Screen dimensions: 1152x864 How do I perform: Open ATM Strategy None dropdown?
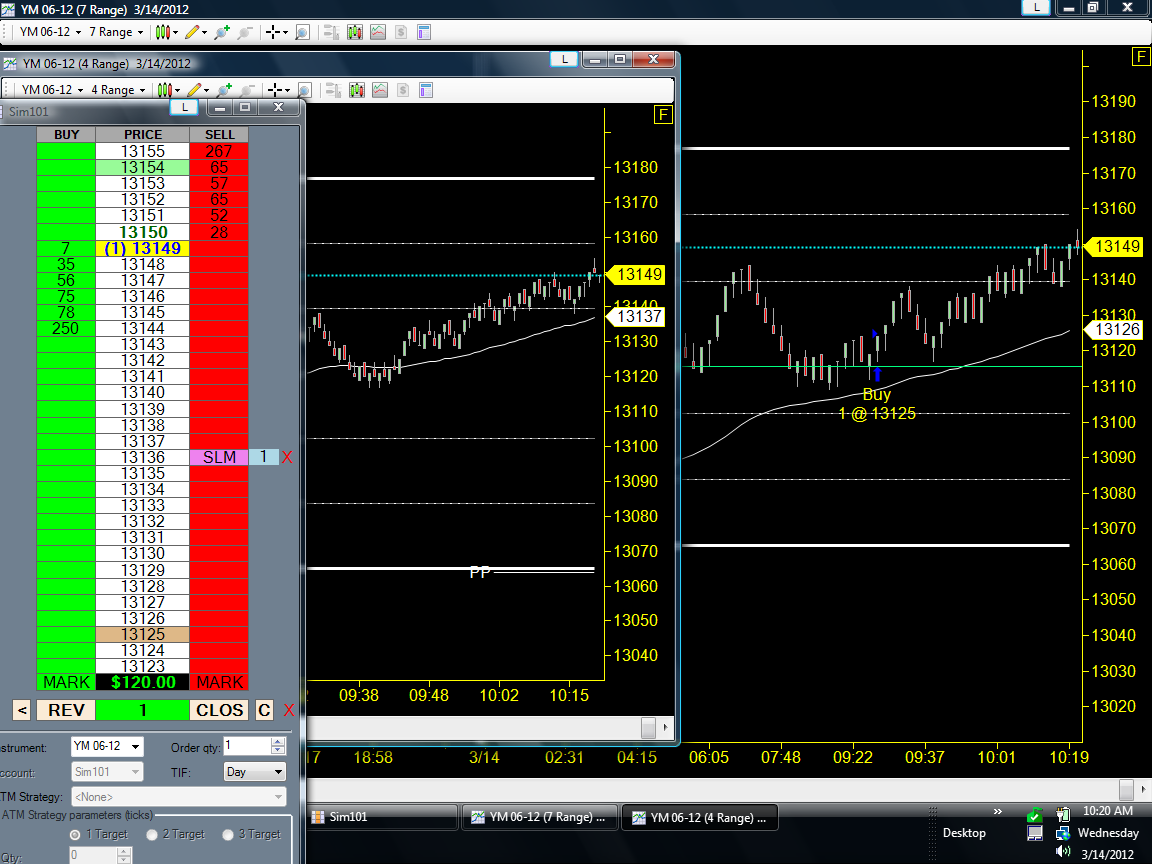click(x=179, y=796)
